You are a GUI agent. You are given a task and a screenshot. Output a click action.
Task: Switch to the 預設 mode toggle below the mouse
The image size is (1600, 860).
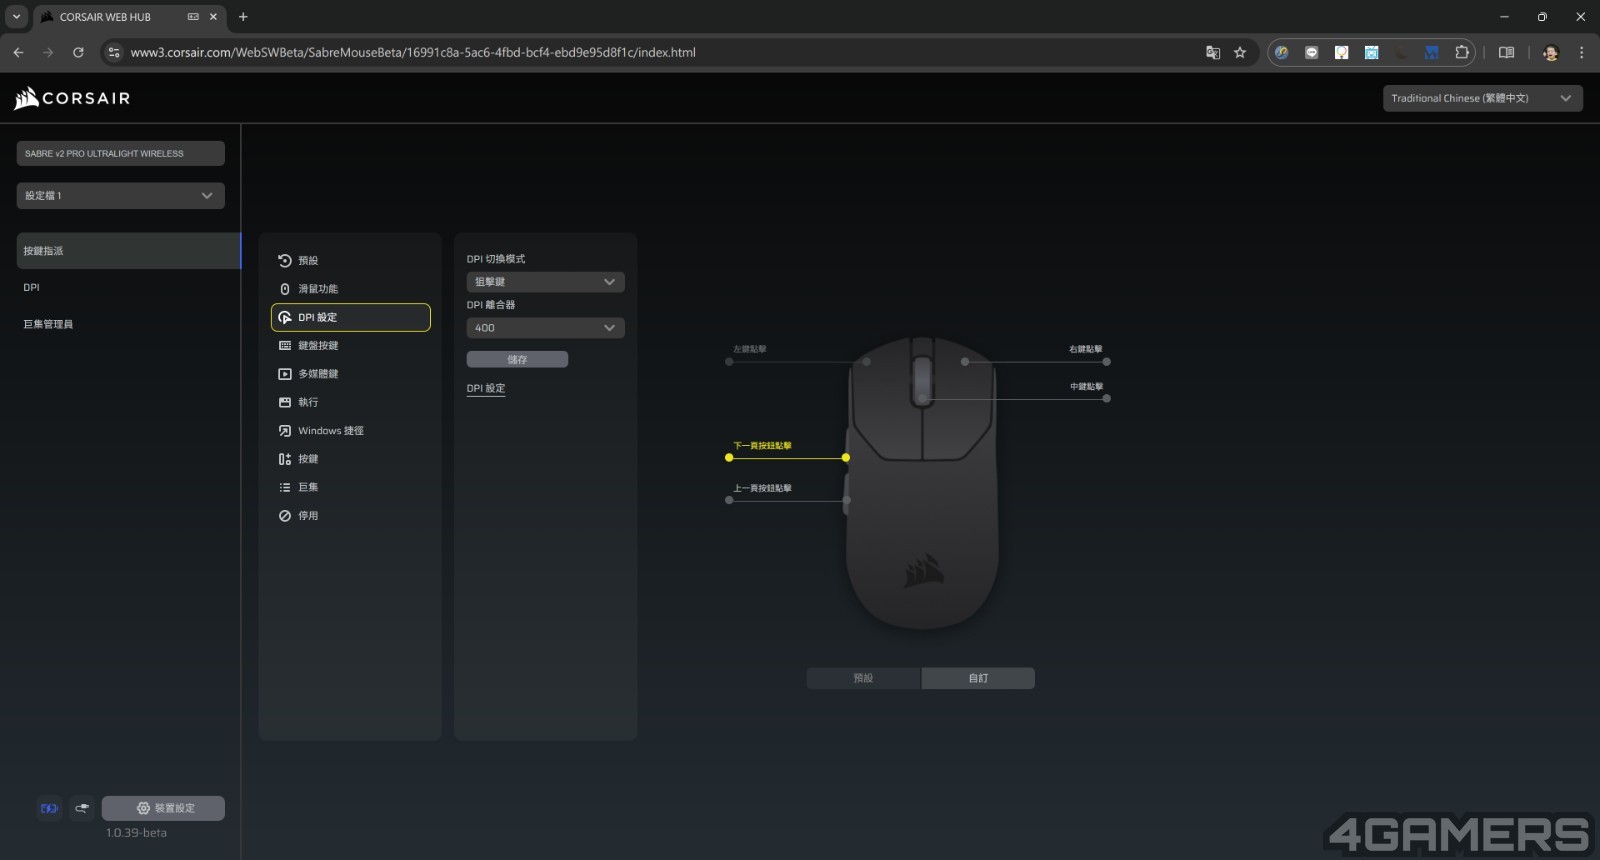863,678
